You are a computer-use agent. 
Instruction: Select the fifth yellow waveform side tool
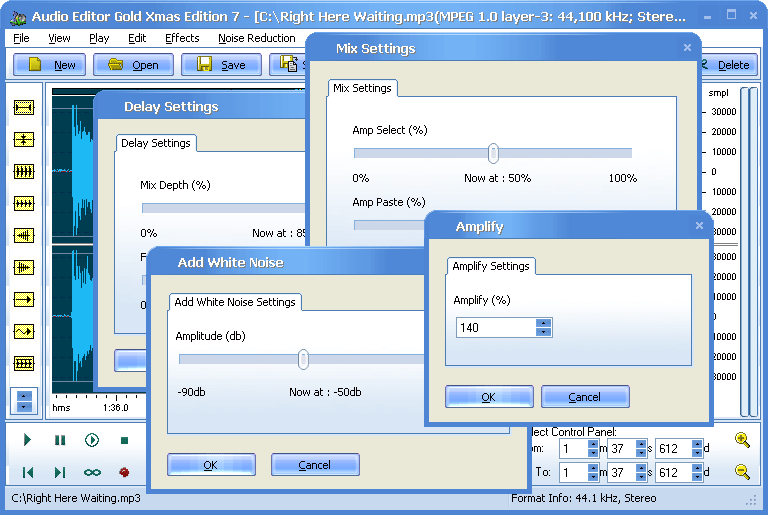(x=24, y=235)
